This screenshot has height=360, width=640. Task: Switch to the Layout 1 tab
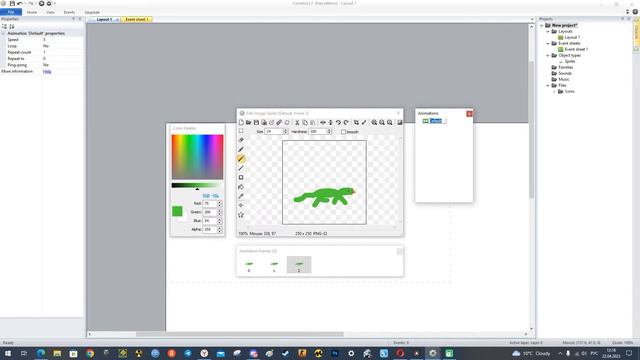pos(104,19)
